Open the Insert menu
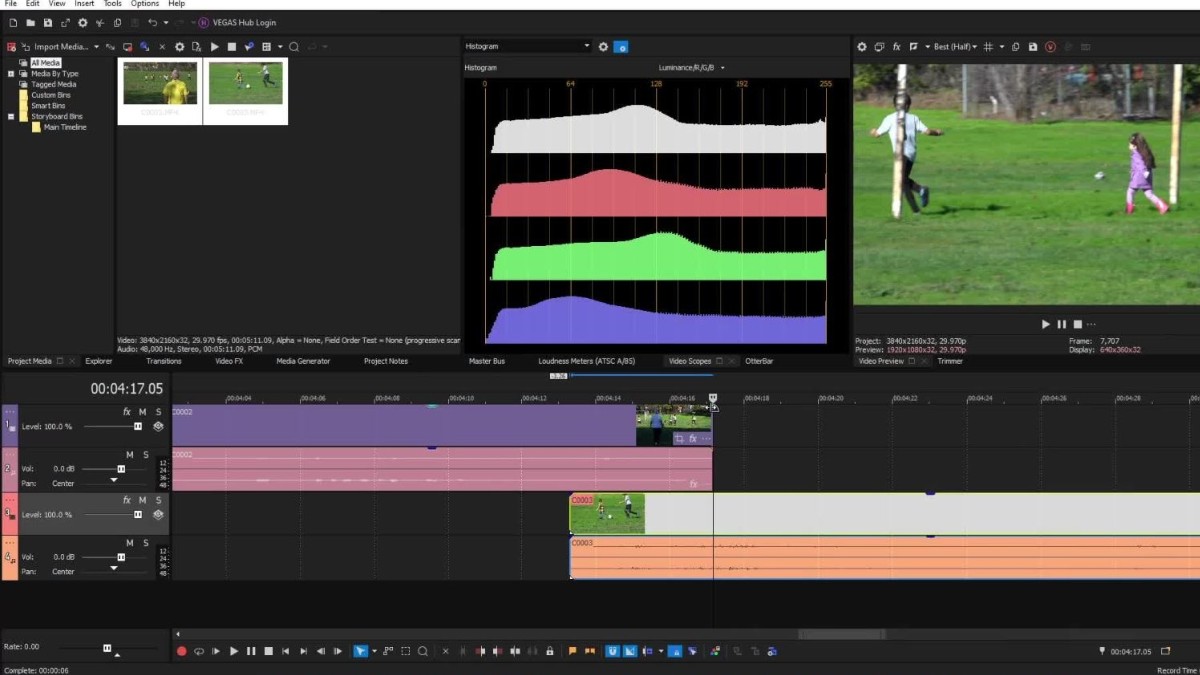Screen dimensions: 1200x675 (84, 4)
